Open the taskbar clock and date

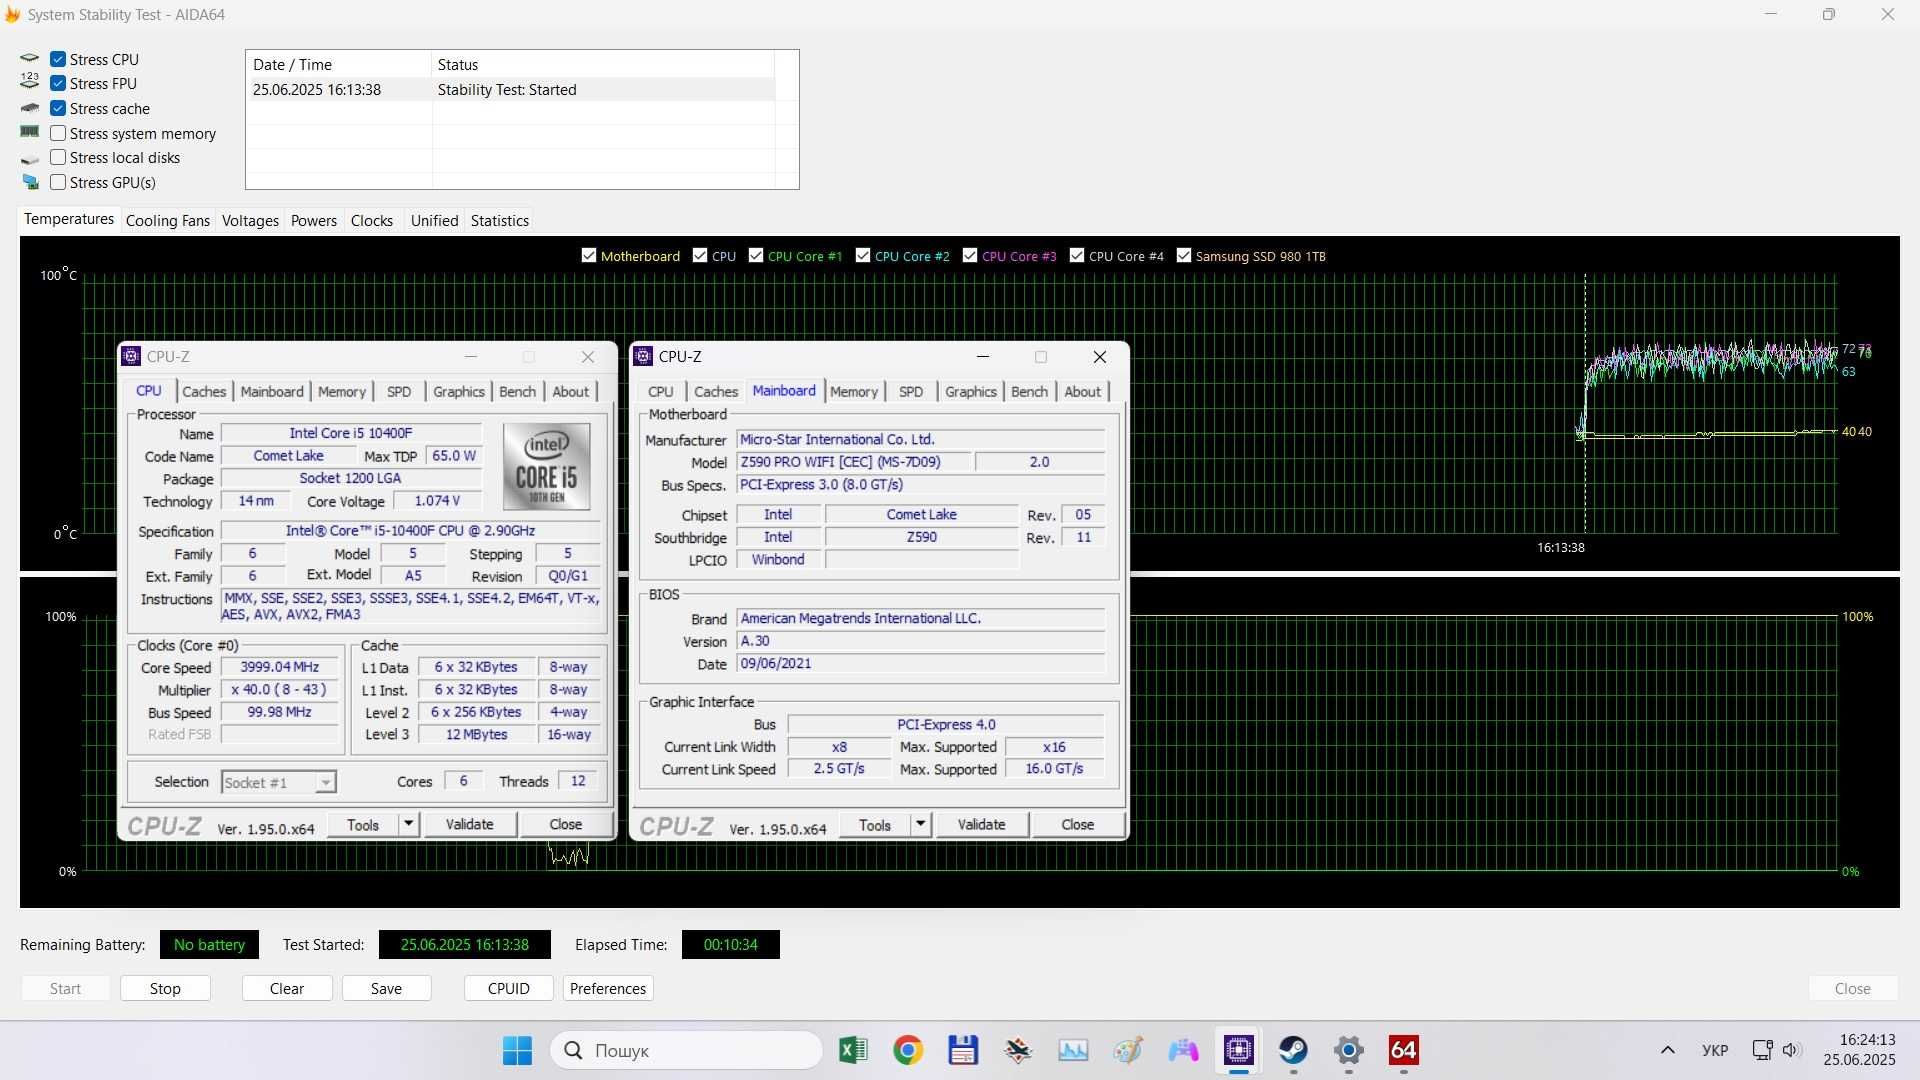(x=1859, y=1050)
